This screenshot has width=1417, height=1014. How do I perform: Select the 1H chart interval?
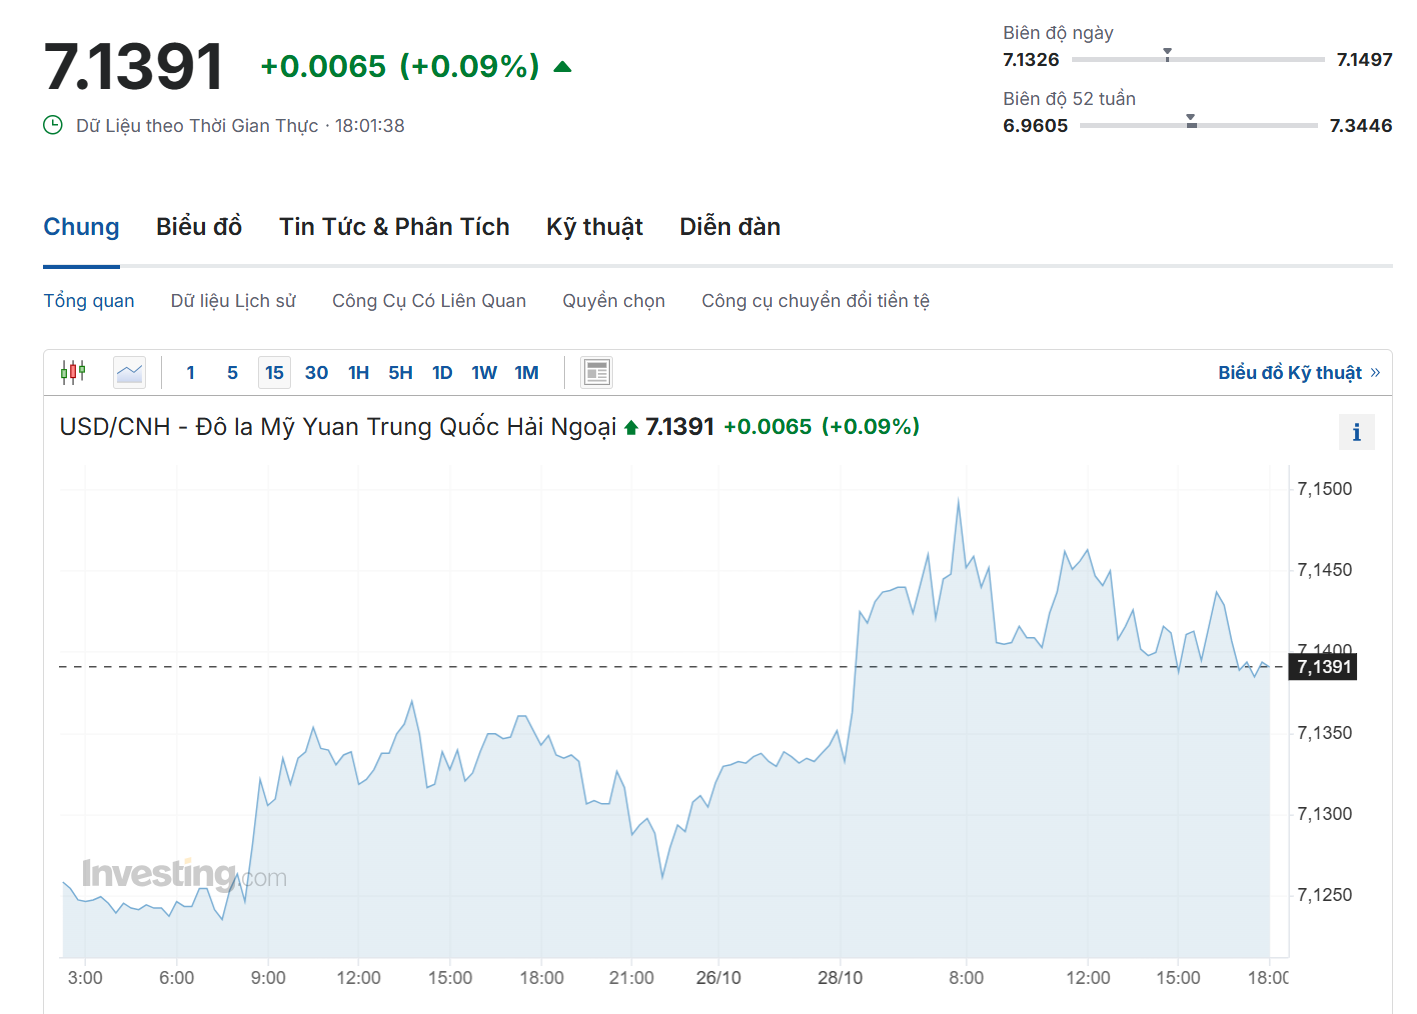[358, 373]
